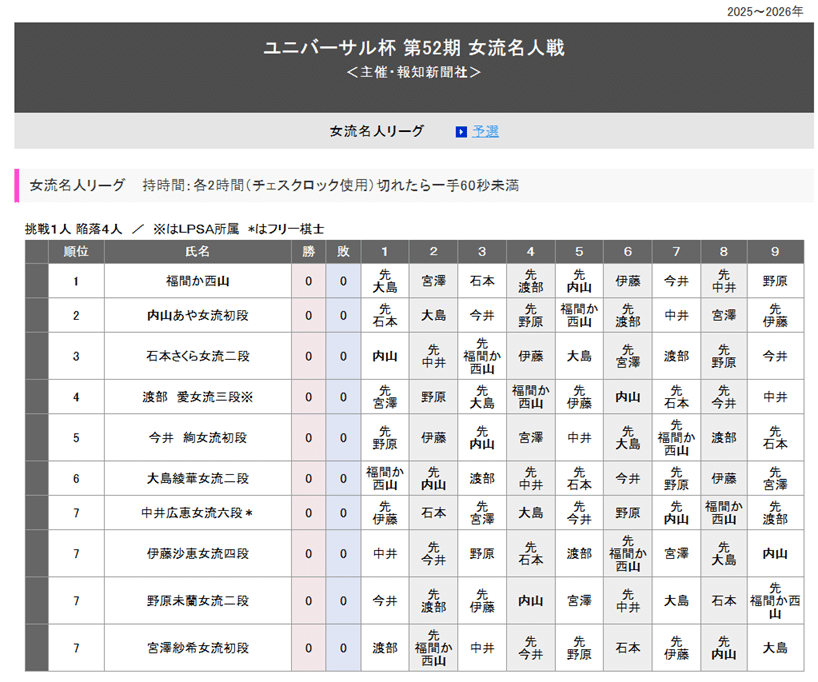Click 福間か西山's round 4 cell 先渡部
Viewport: 818px width, 682px height.
coord(531,281)
